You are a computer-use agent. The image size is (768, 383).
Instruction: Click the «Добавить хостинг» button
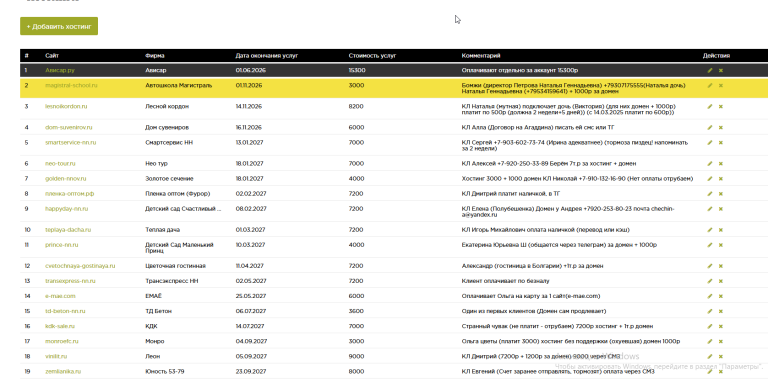pyautogui.click(x=59, y=26)
